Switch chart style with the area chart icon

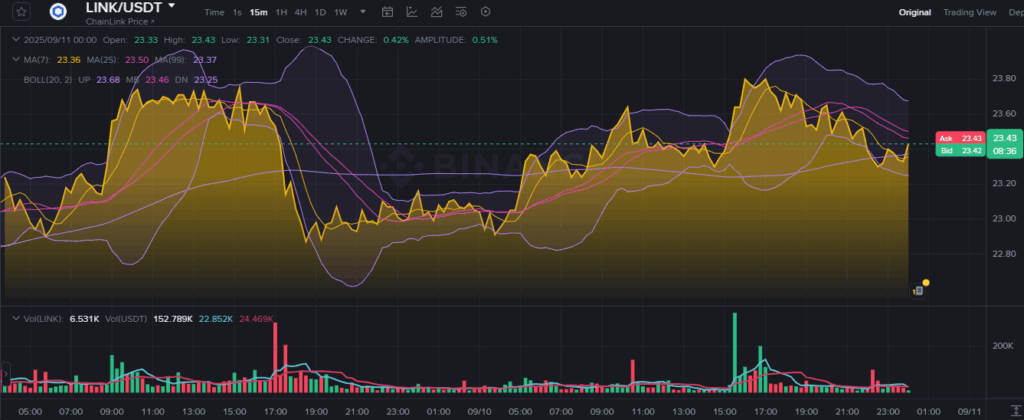(437, 12)
